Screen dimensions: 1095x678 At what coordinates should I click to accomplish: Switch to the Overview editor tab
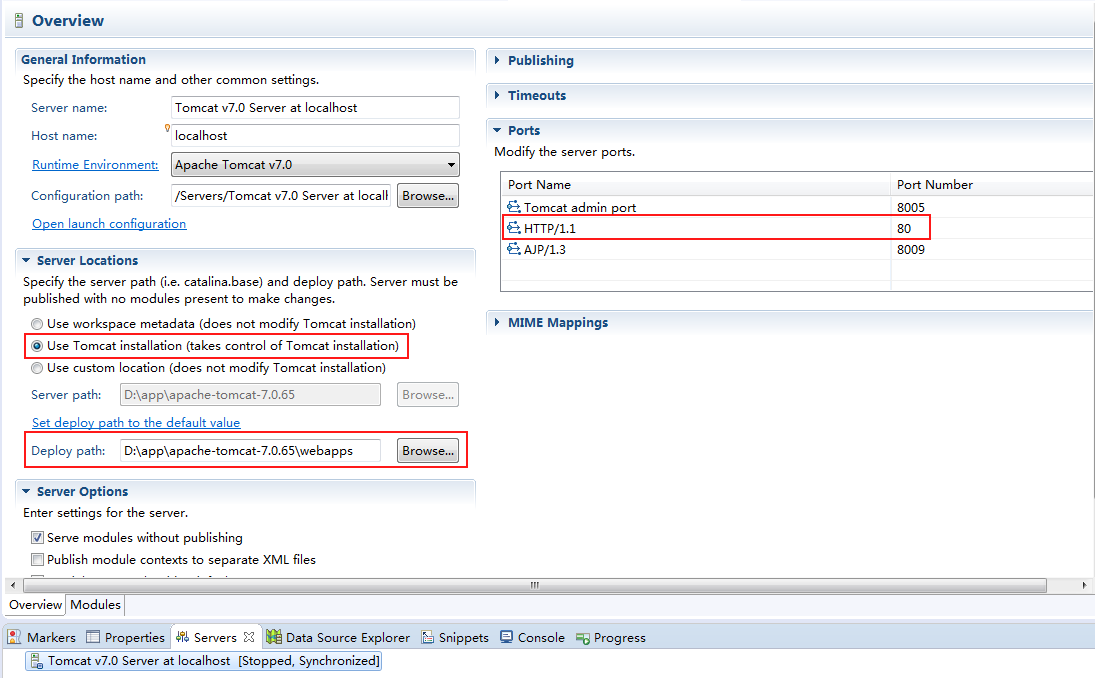click(36, 605)
